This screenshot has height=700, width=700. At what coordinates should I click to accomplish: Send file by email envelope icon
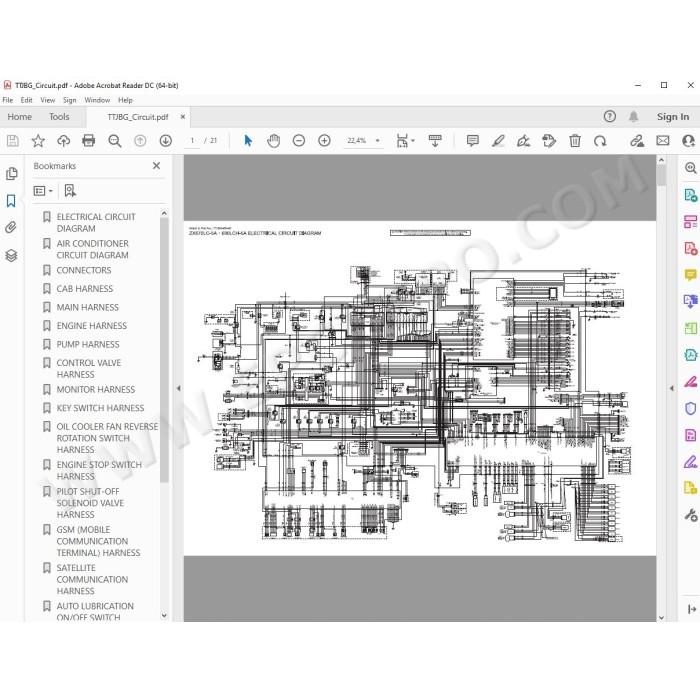tap(663, 141)
